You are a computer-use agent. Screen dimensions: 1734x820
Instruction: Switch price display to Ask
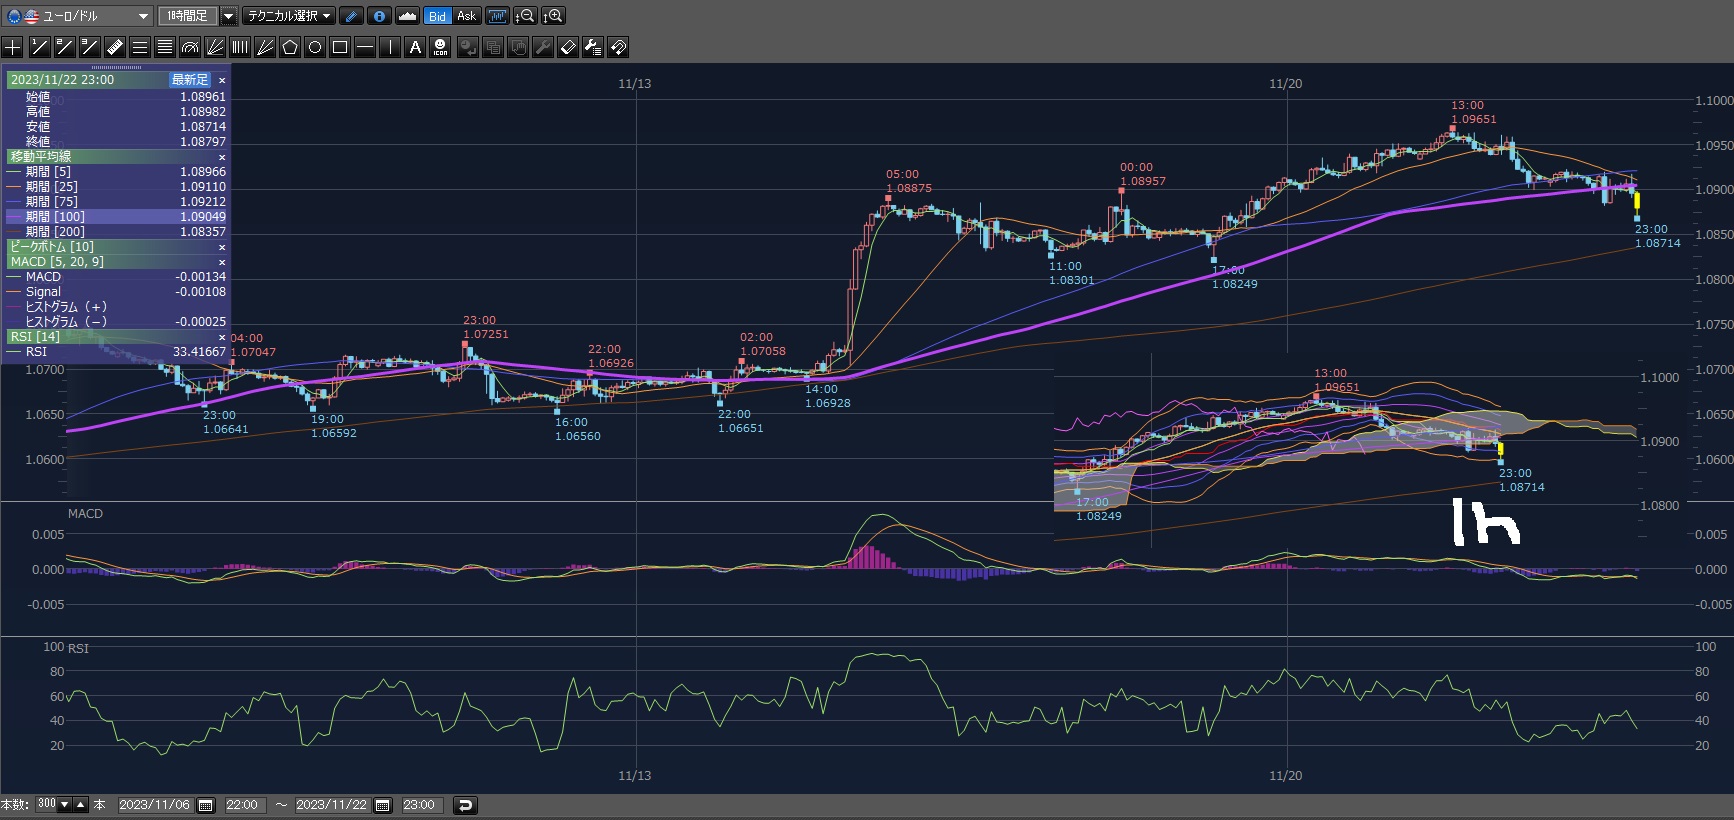coord(466,16)
